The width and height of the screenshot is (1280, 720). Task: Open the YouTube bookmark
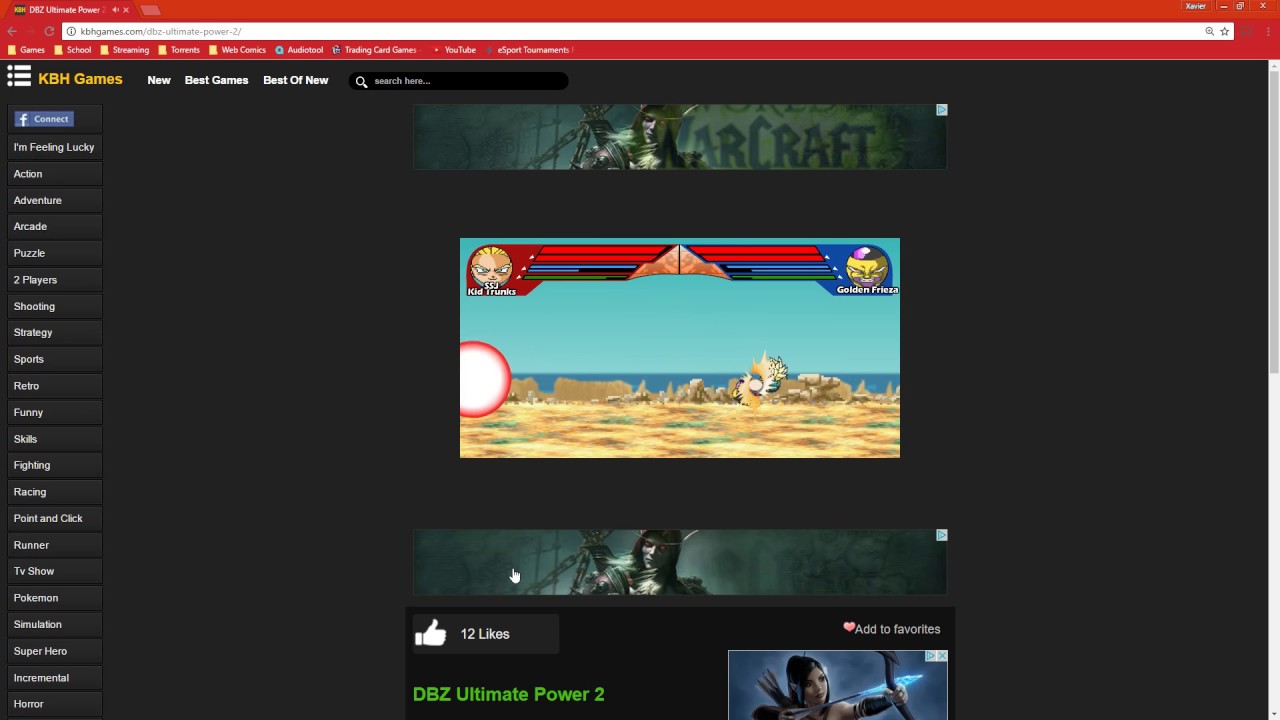tap(454, 50)
